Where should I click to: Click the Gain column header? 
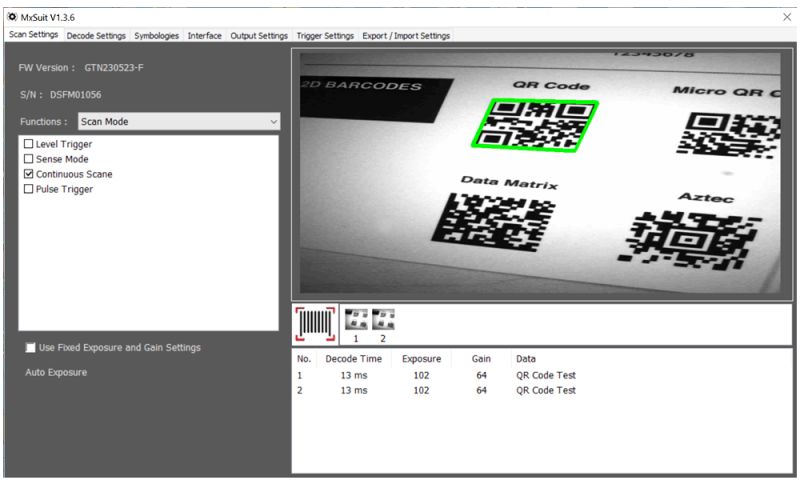[481, 359]
